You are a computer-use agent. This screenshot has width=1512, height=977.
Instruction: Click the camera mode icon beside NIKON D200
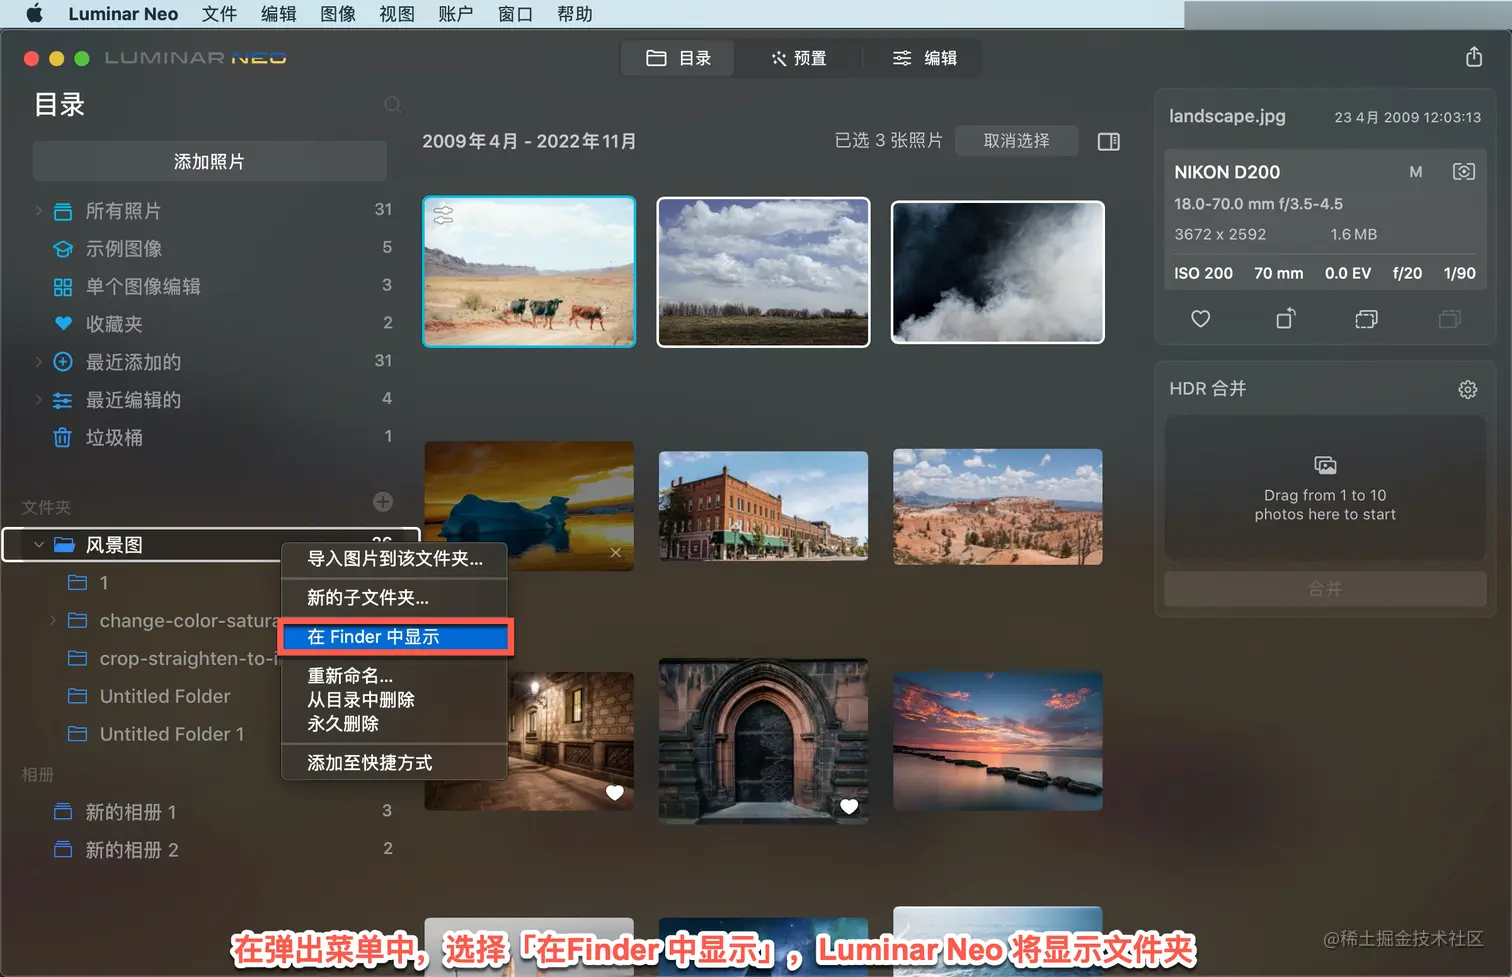coord(1463,172)
